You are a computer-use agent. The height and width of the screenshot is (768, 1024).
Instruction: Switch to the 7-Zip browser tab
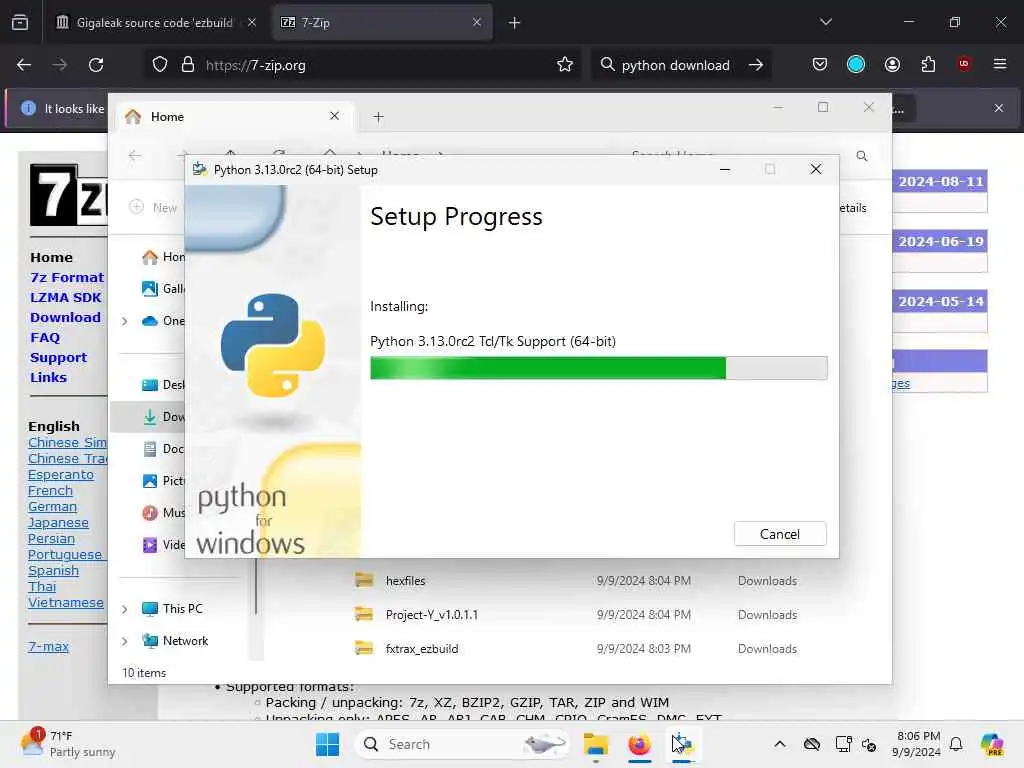382,23
